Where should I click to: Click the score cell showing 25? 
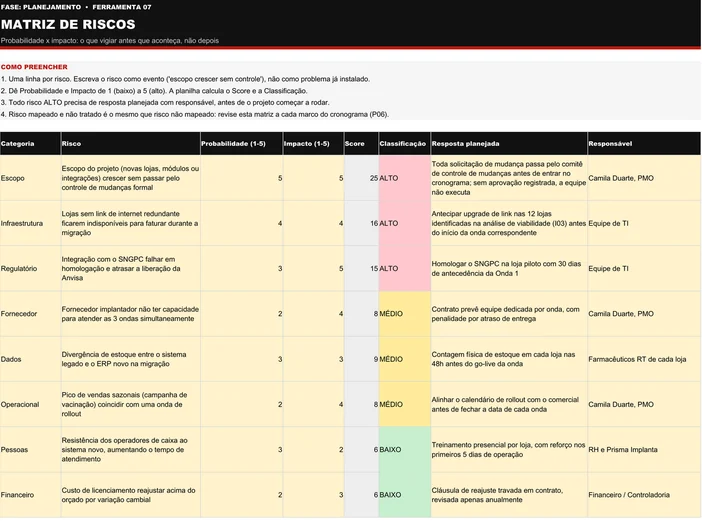pyautogui.click(x=361, y=178)
